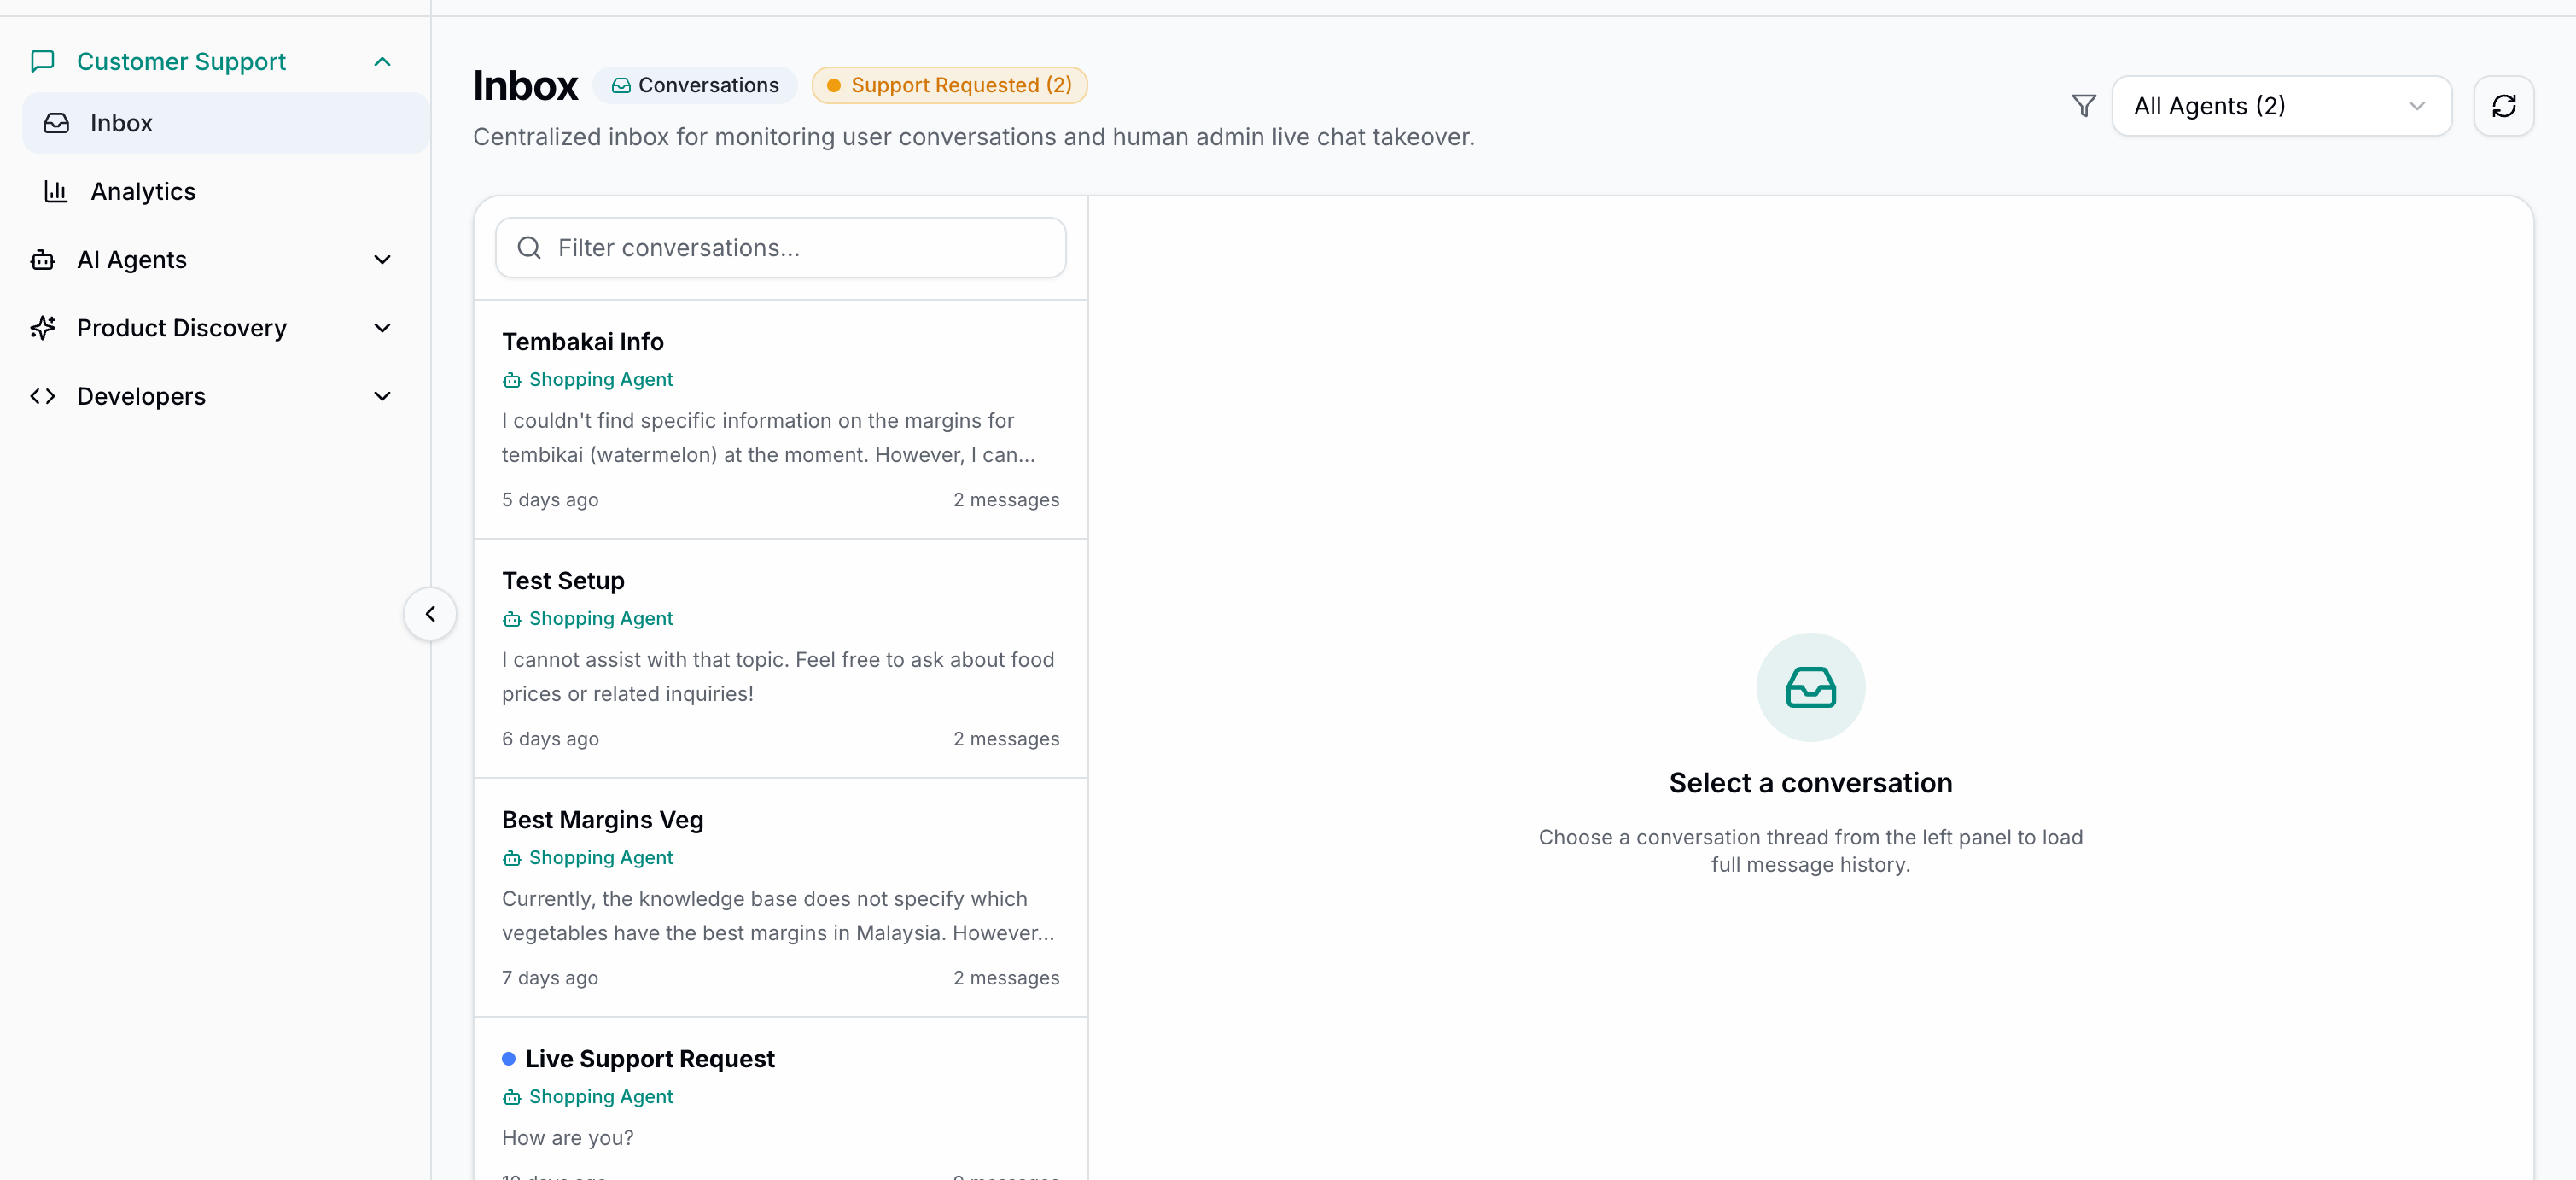Expand the Product Discovery section chevron

click(x=382, y=328)
